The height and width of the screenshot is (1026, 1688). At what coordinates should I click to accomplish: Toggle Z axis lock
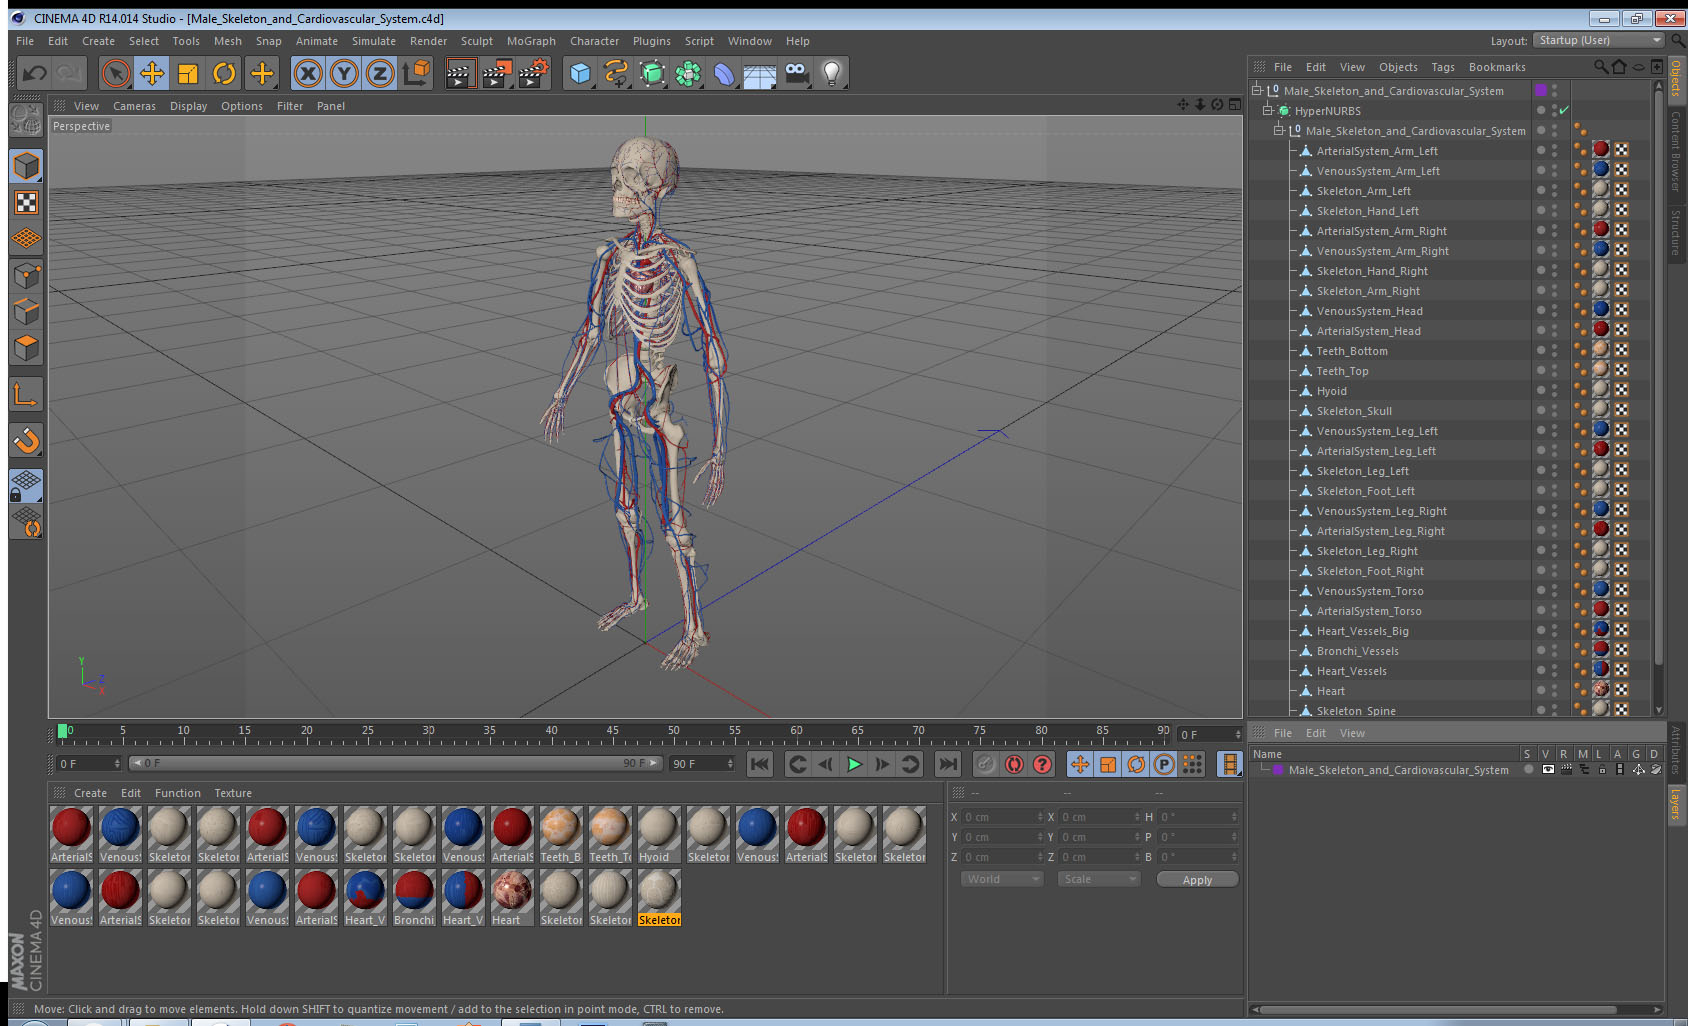coord(380,73)
